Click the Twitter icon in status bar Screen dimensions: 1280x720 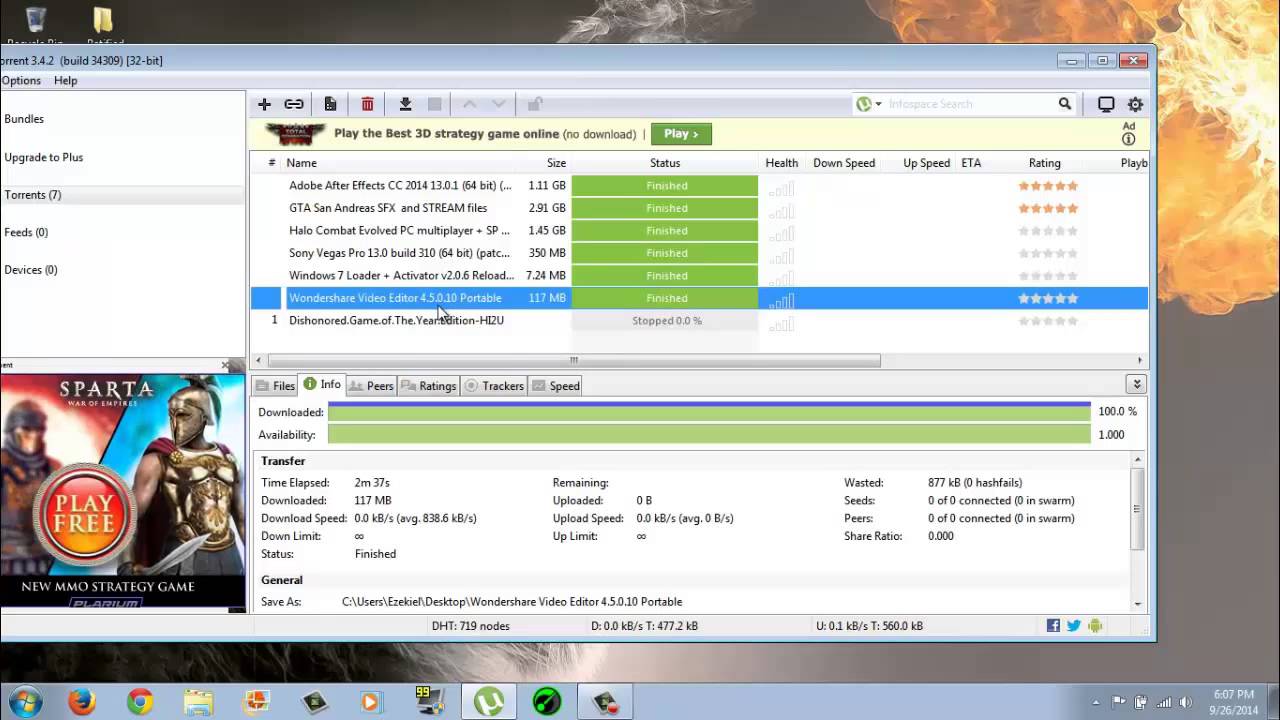1074,626
